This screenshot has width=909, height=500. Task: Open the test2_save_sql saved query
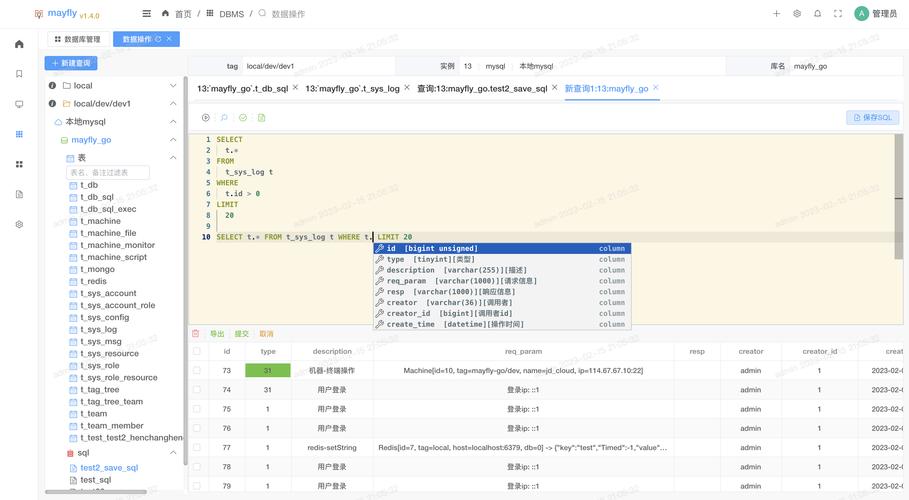(109, 468)
